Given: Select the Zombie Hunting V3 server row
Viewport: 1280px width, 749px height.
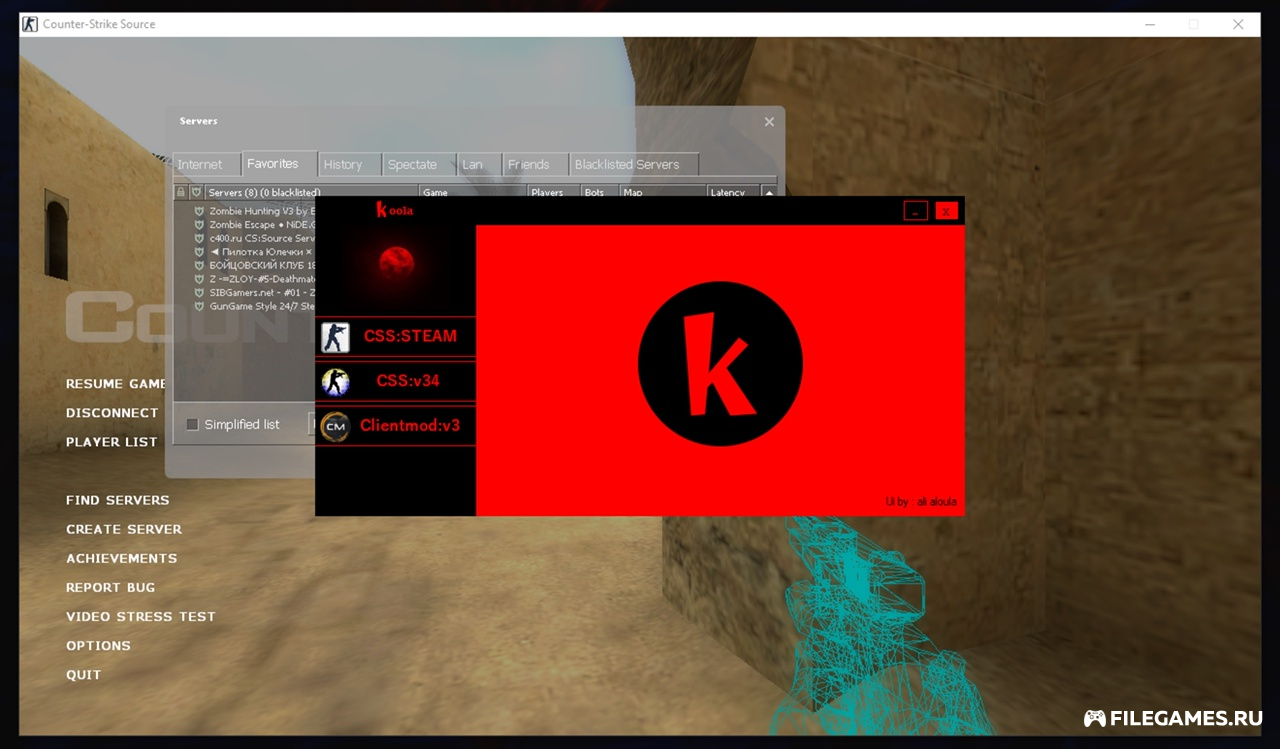Looking at the screenshot, I should tap(246, 211).
